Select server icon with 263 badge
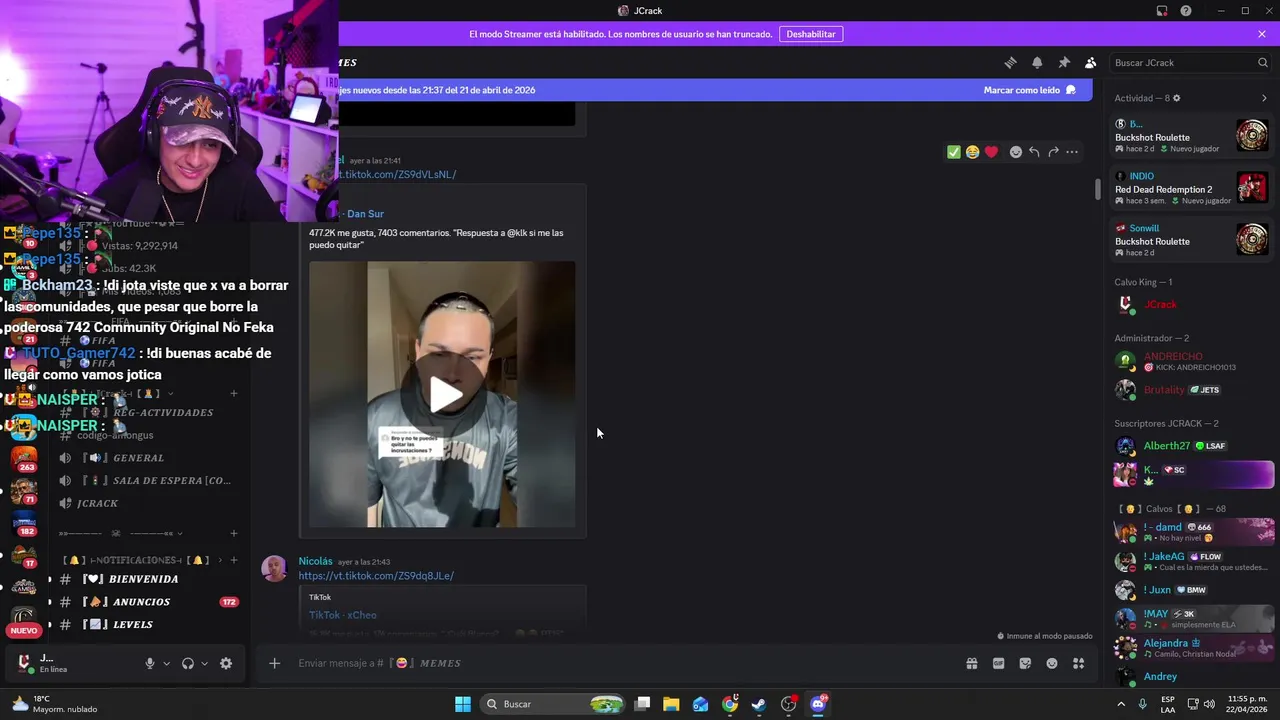1280x720 pixels. (24, 458)
